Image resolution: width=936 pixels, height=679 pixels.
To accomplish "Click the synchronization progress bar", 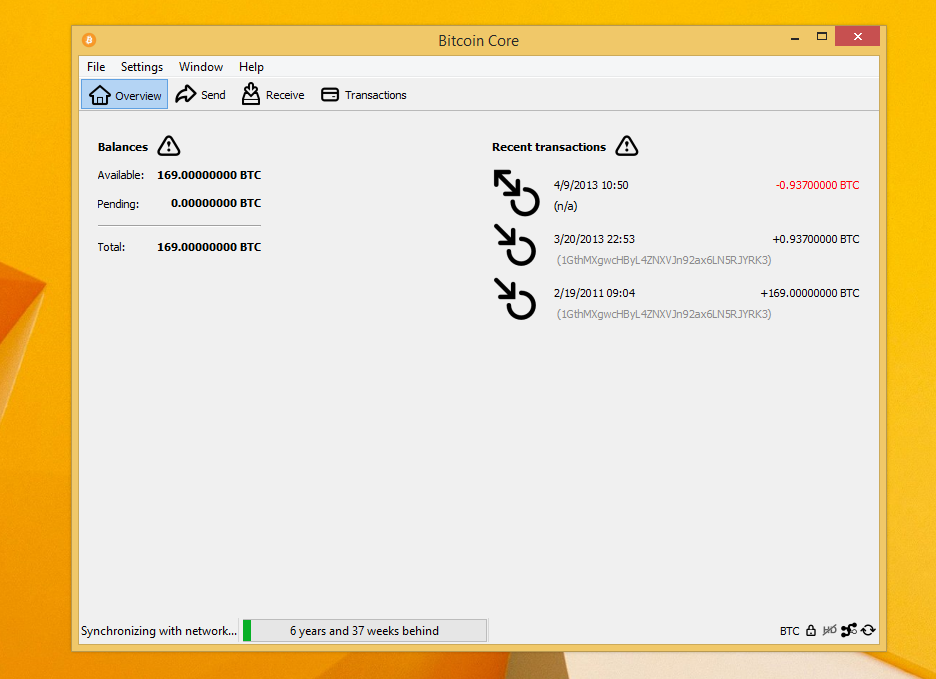I will 365,630.
